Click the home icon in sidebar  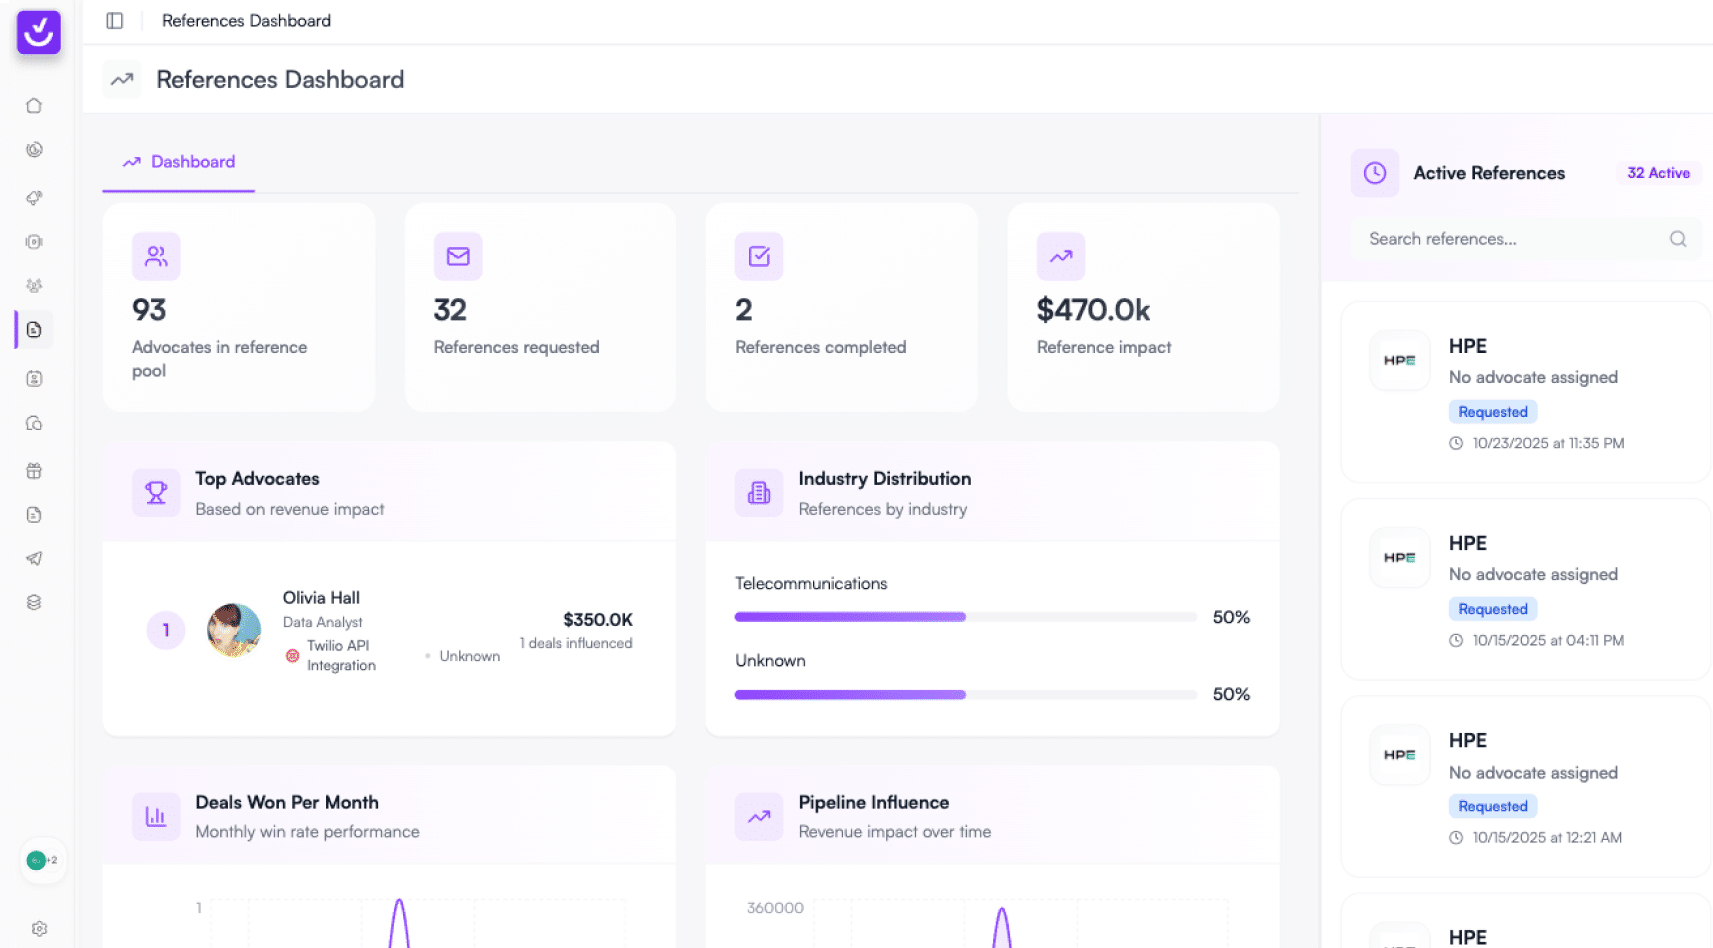click(x=34, y=106)
